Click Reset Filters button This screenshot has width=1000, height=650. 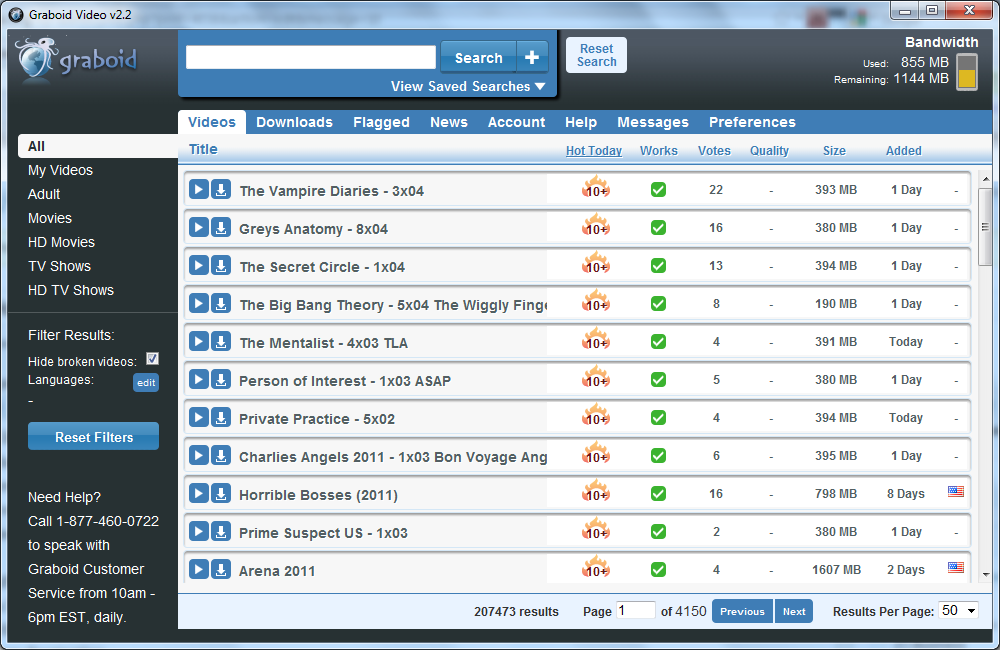(x=94, y=436)
